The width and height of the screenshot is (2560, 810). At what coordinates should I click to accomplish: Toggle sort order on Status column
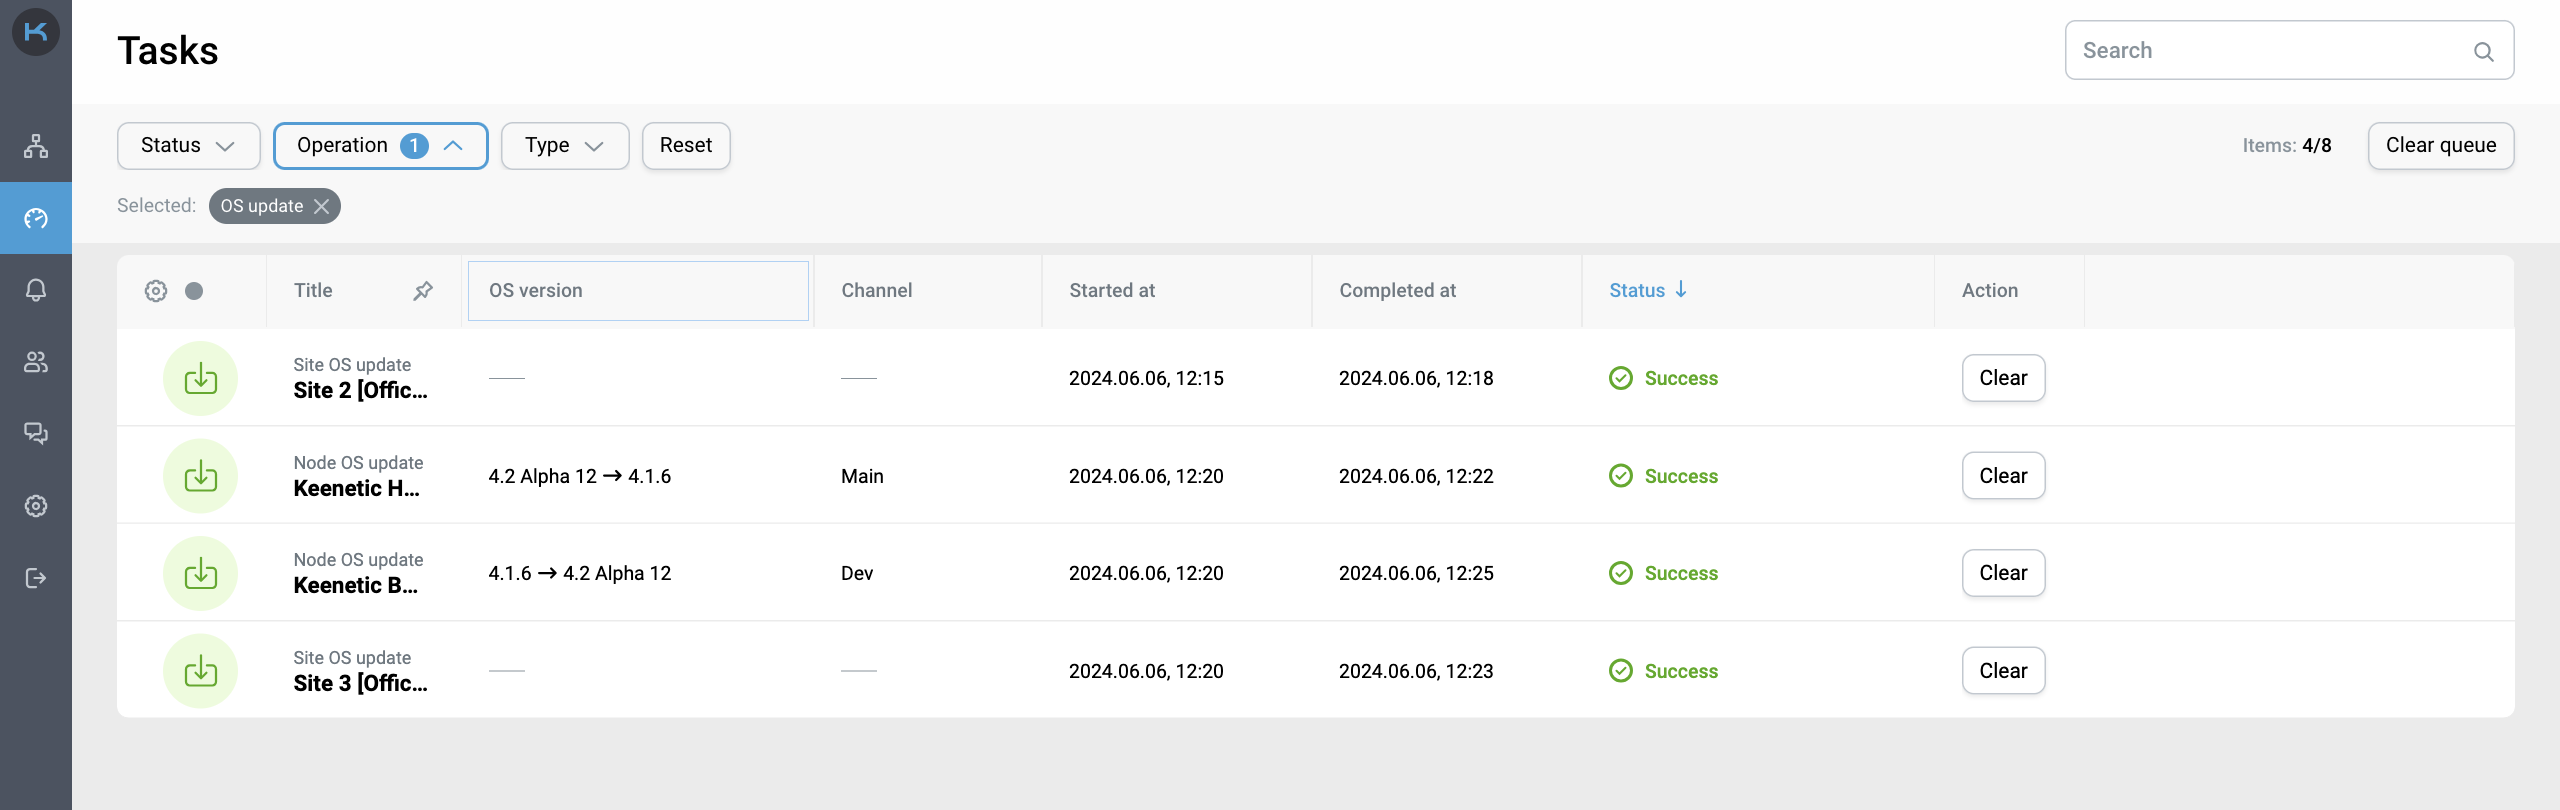coord(1647,290)
